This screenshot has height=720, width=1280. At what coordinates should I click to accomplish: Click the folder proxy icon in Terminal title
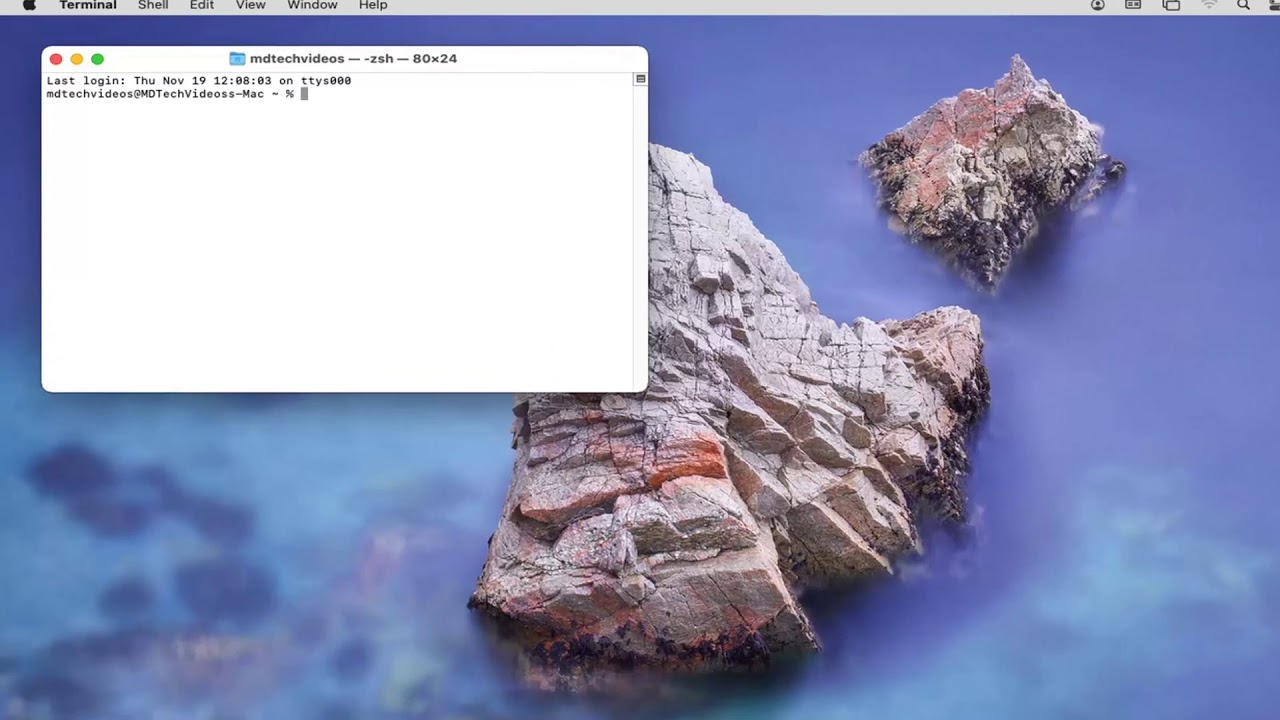[x=237, y=59]
